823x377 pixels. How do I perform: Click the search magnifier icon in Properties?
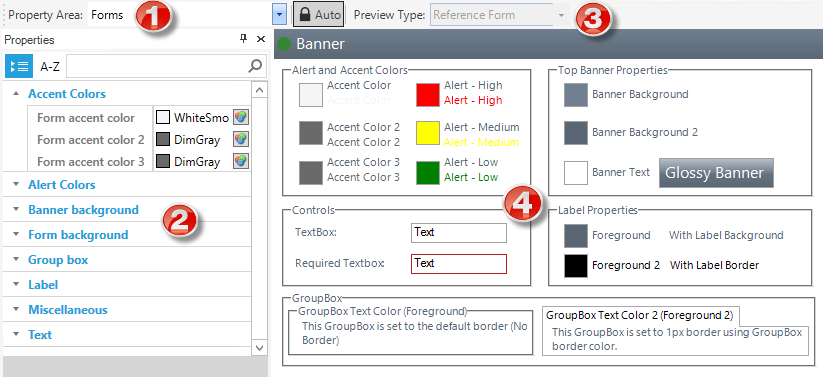click(255, 66)
